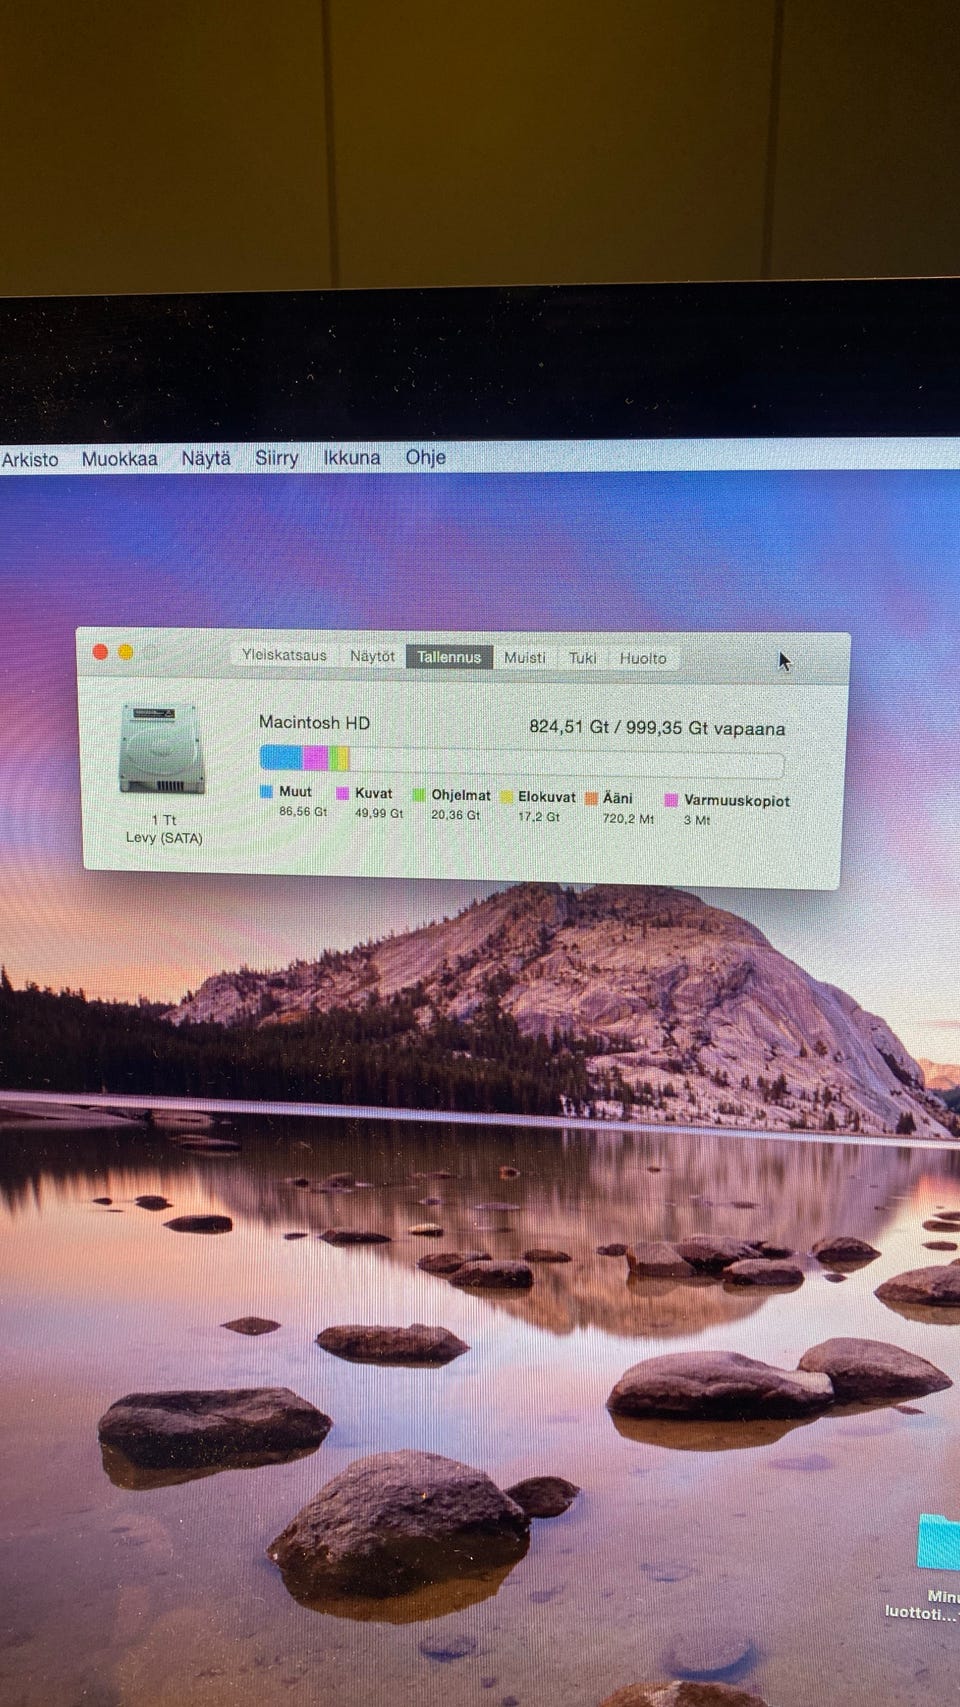Viewport: 960px width, 1707px height.
Task: Click the '3 Mt' Varmuuskopiot value
Action: point(697,820)
